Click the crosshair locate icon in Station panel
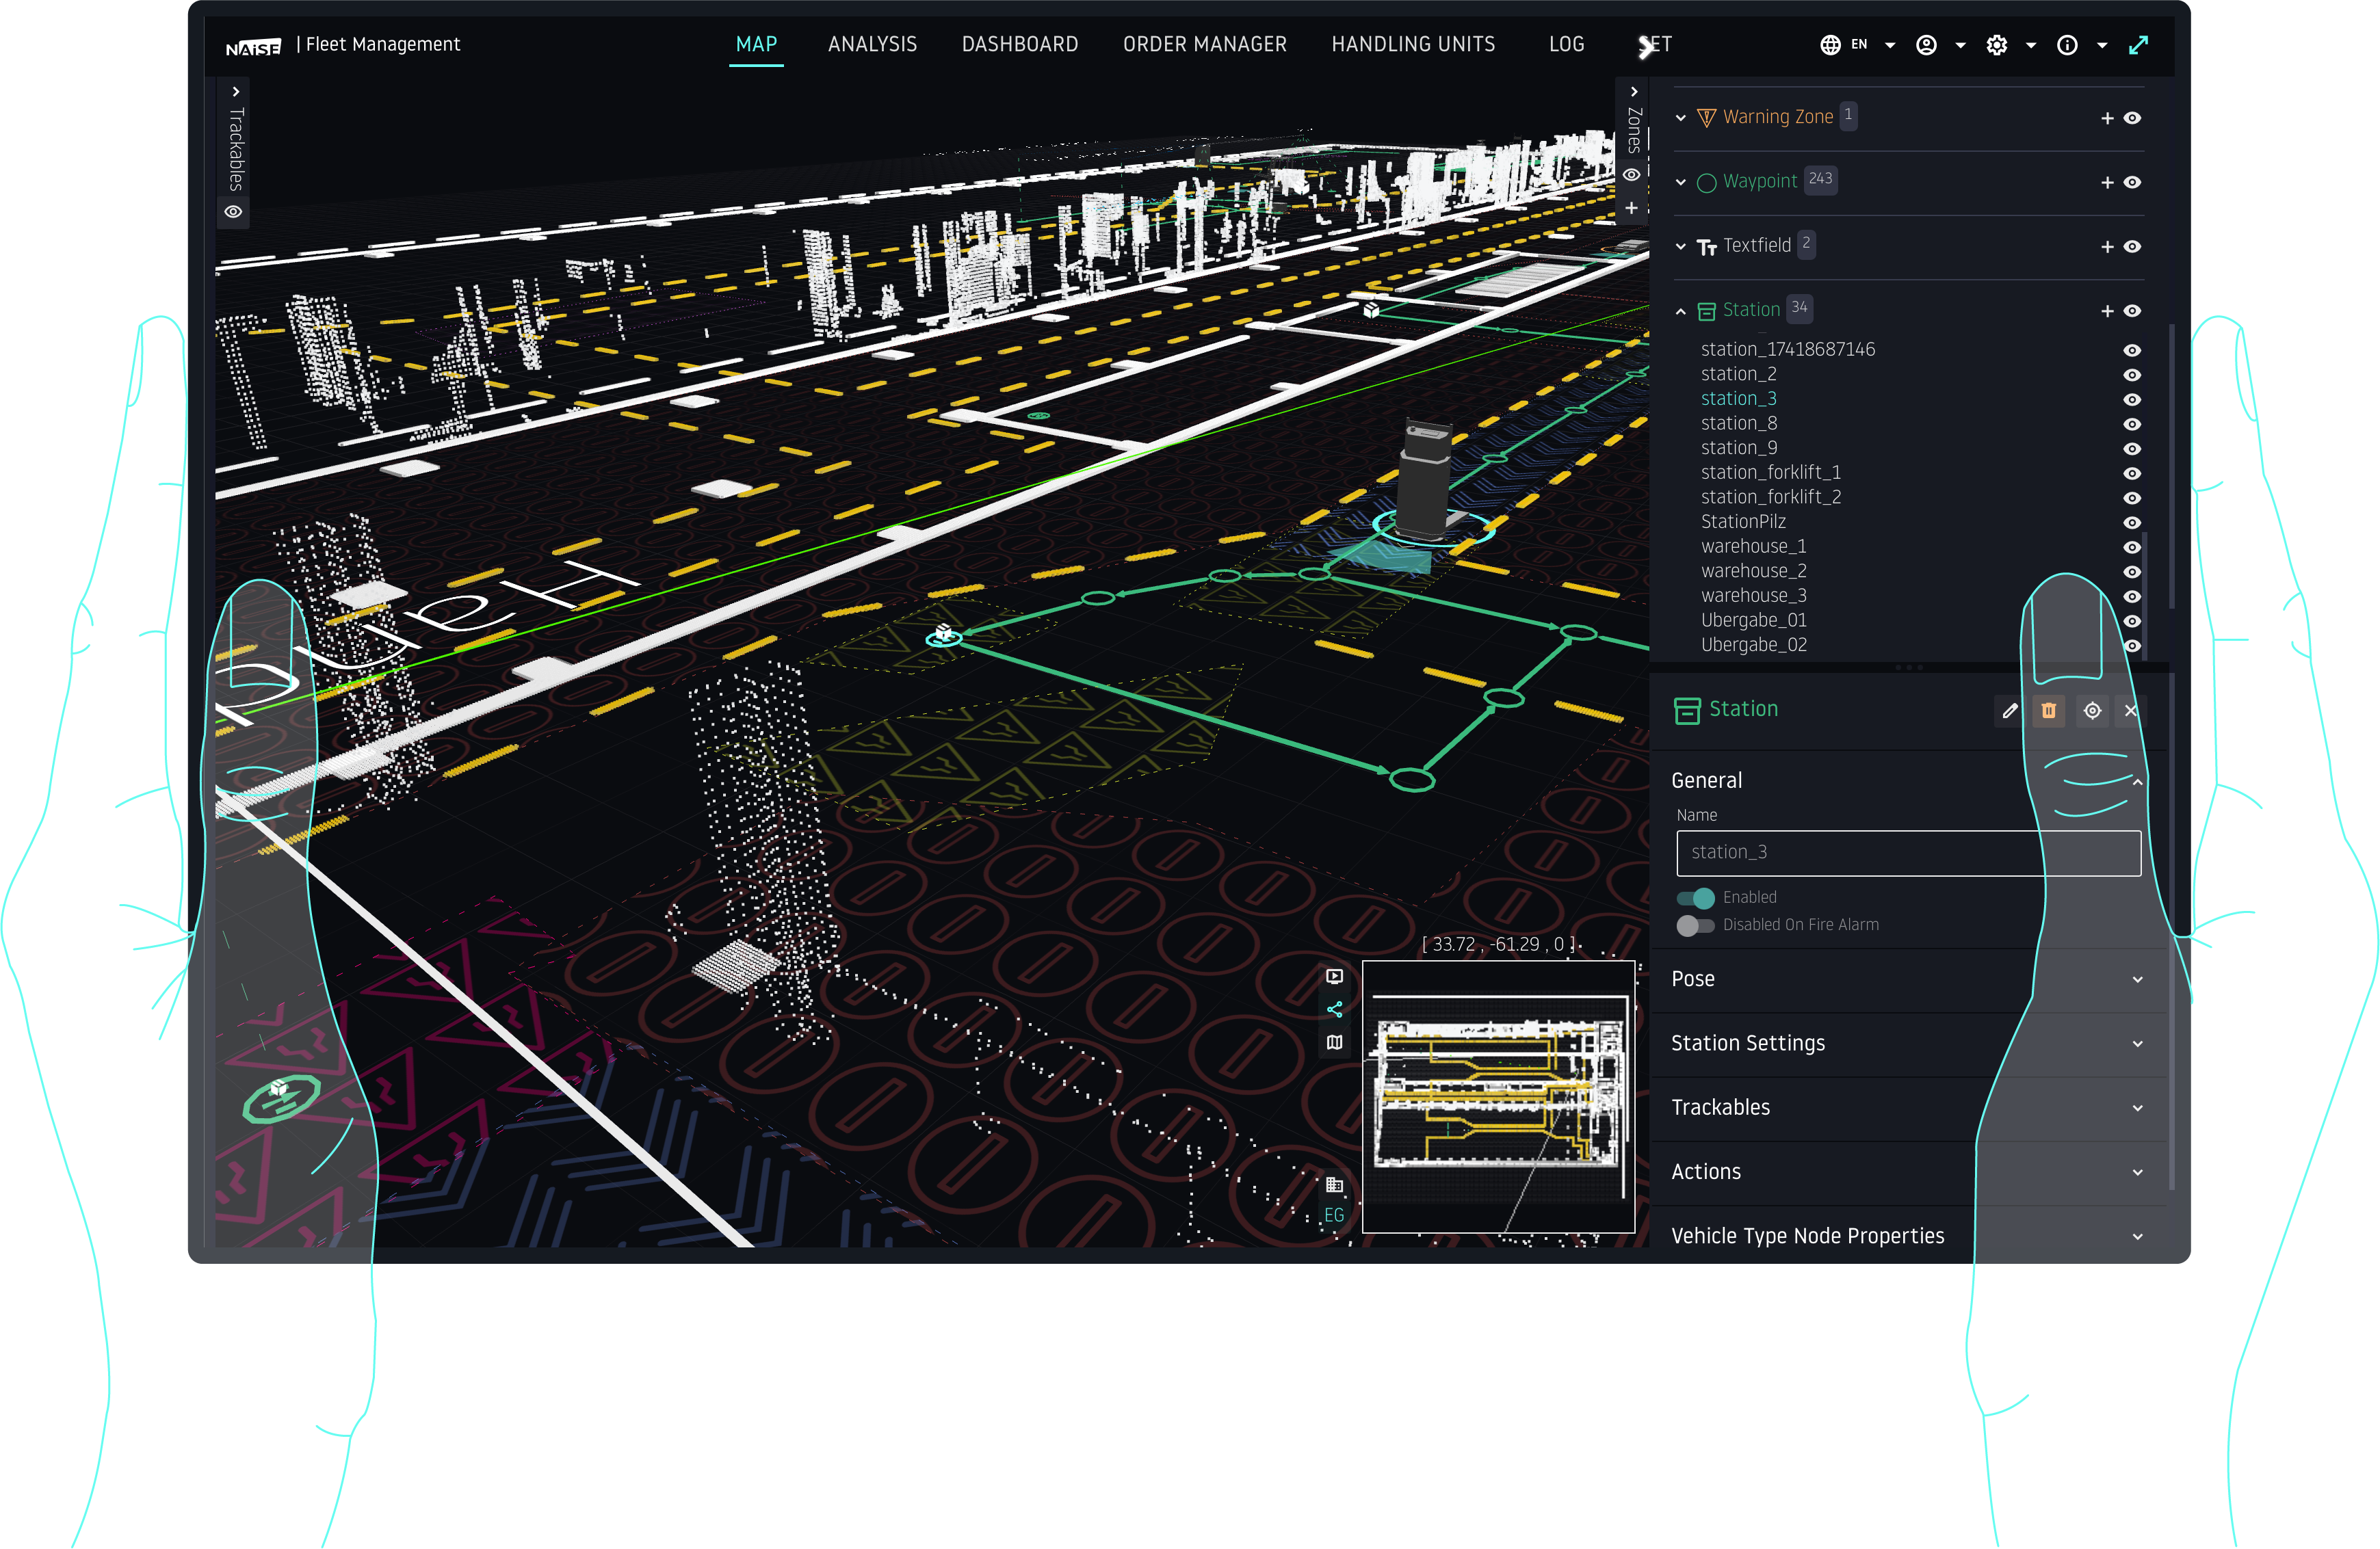 coord(2092,711)
